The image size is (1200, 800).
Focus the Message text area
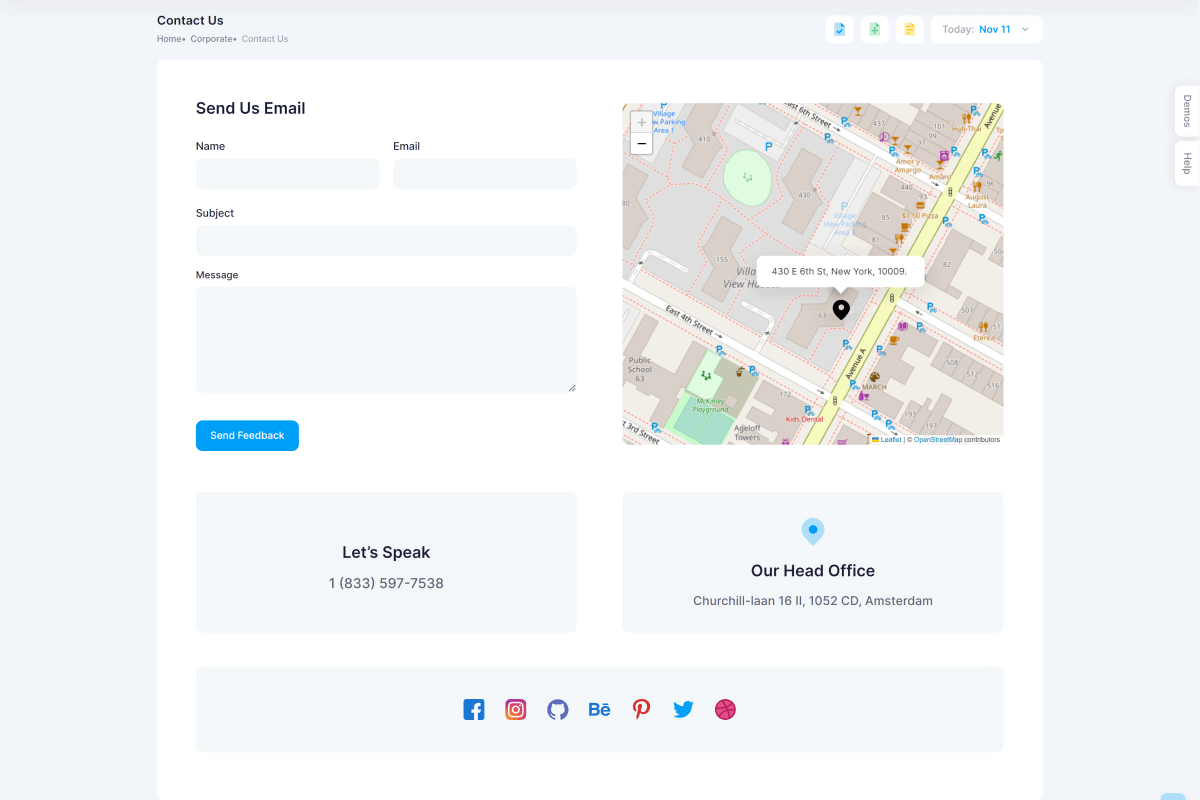coord(386,340)
